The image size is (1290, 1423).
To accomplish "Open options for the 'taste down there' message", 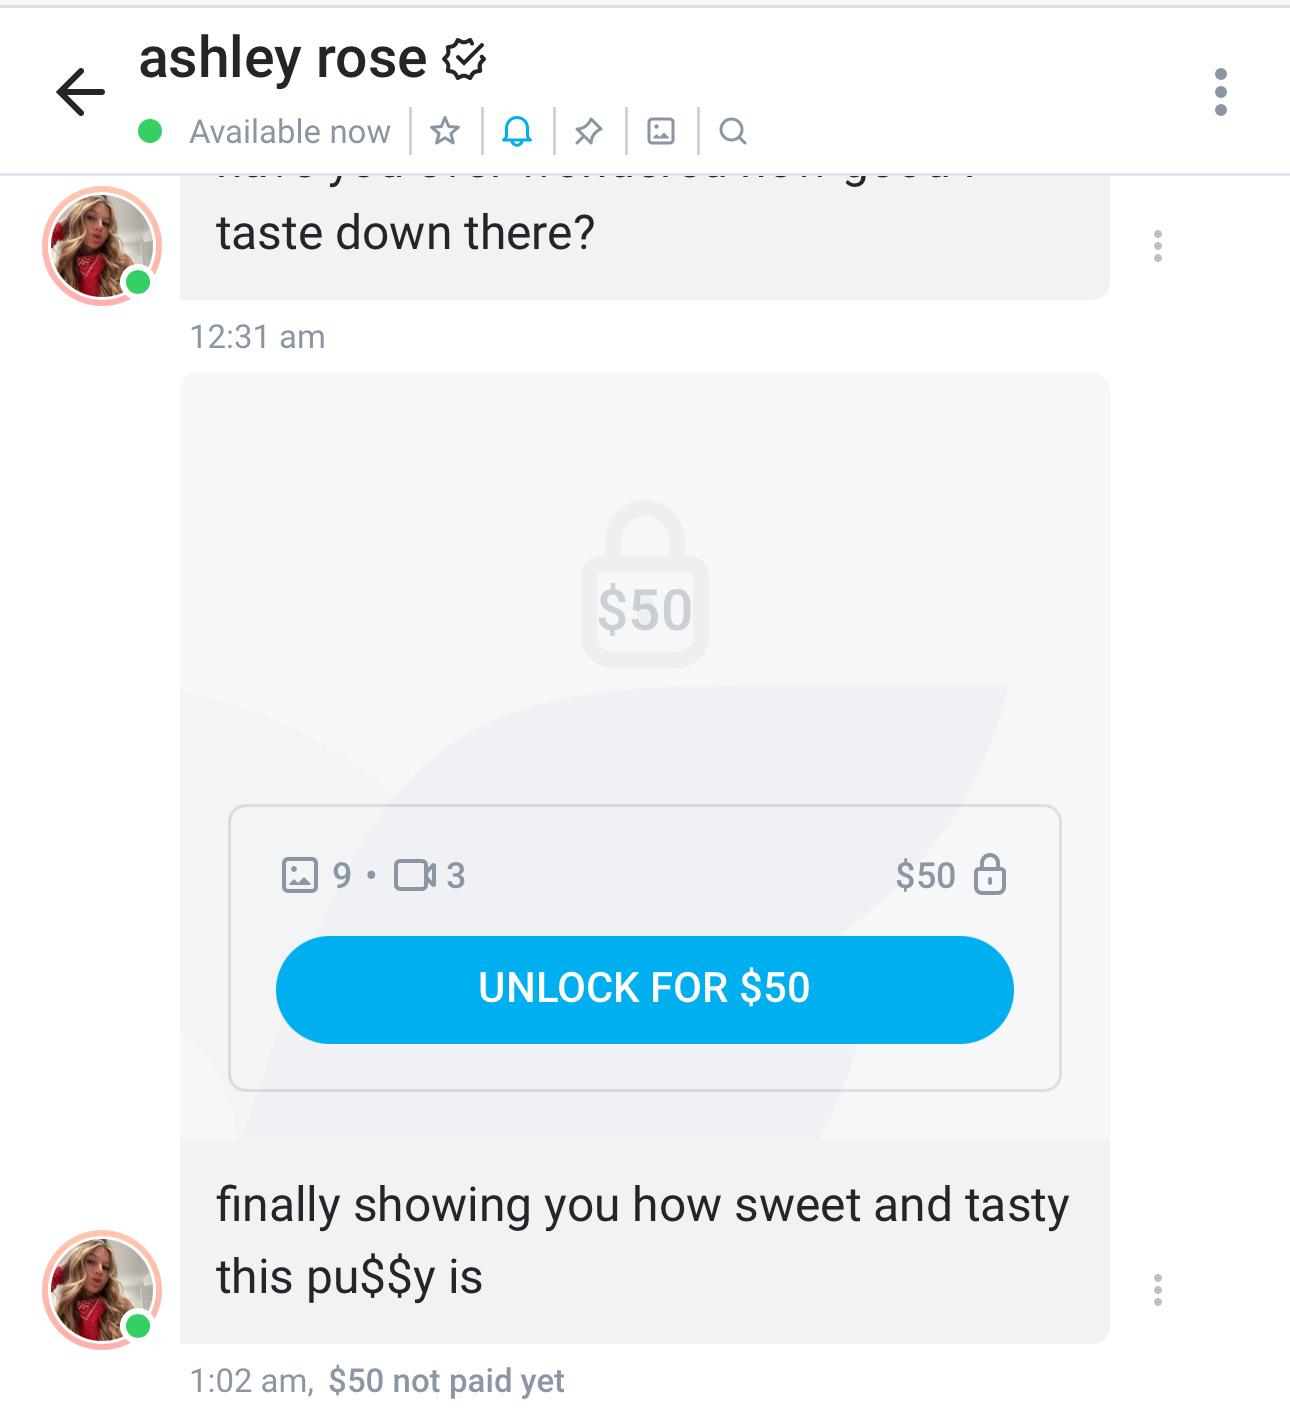I will pyautogui.click(x=1157, y=246).
